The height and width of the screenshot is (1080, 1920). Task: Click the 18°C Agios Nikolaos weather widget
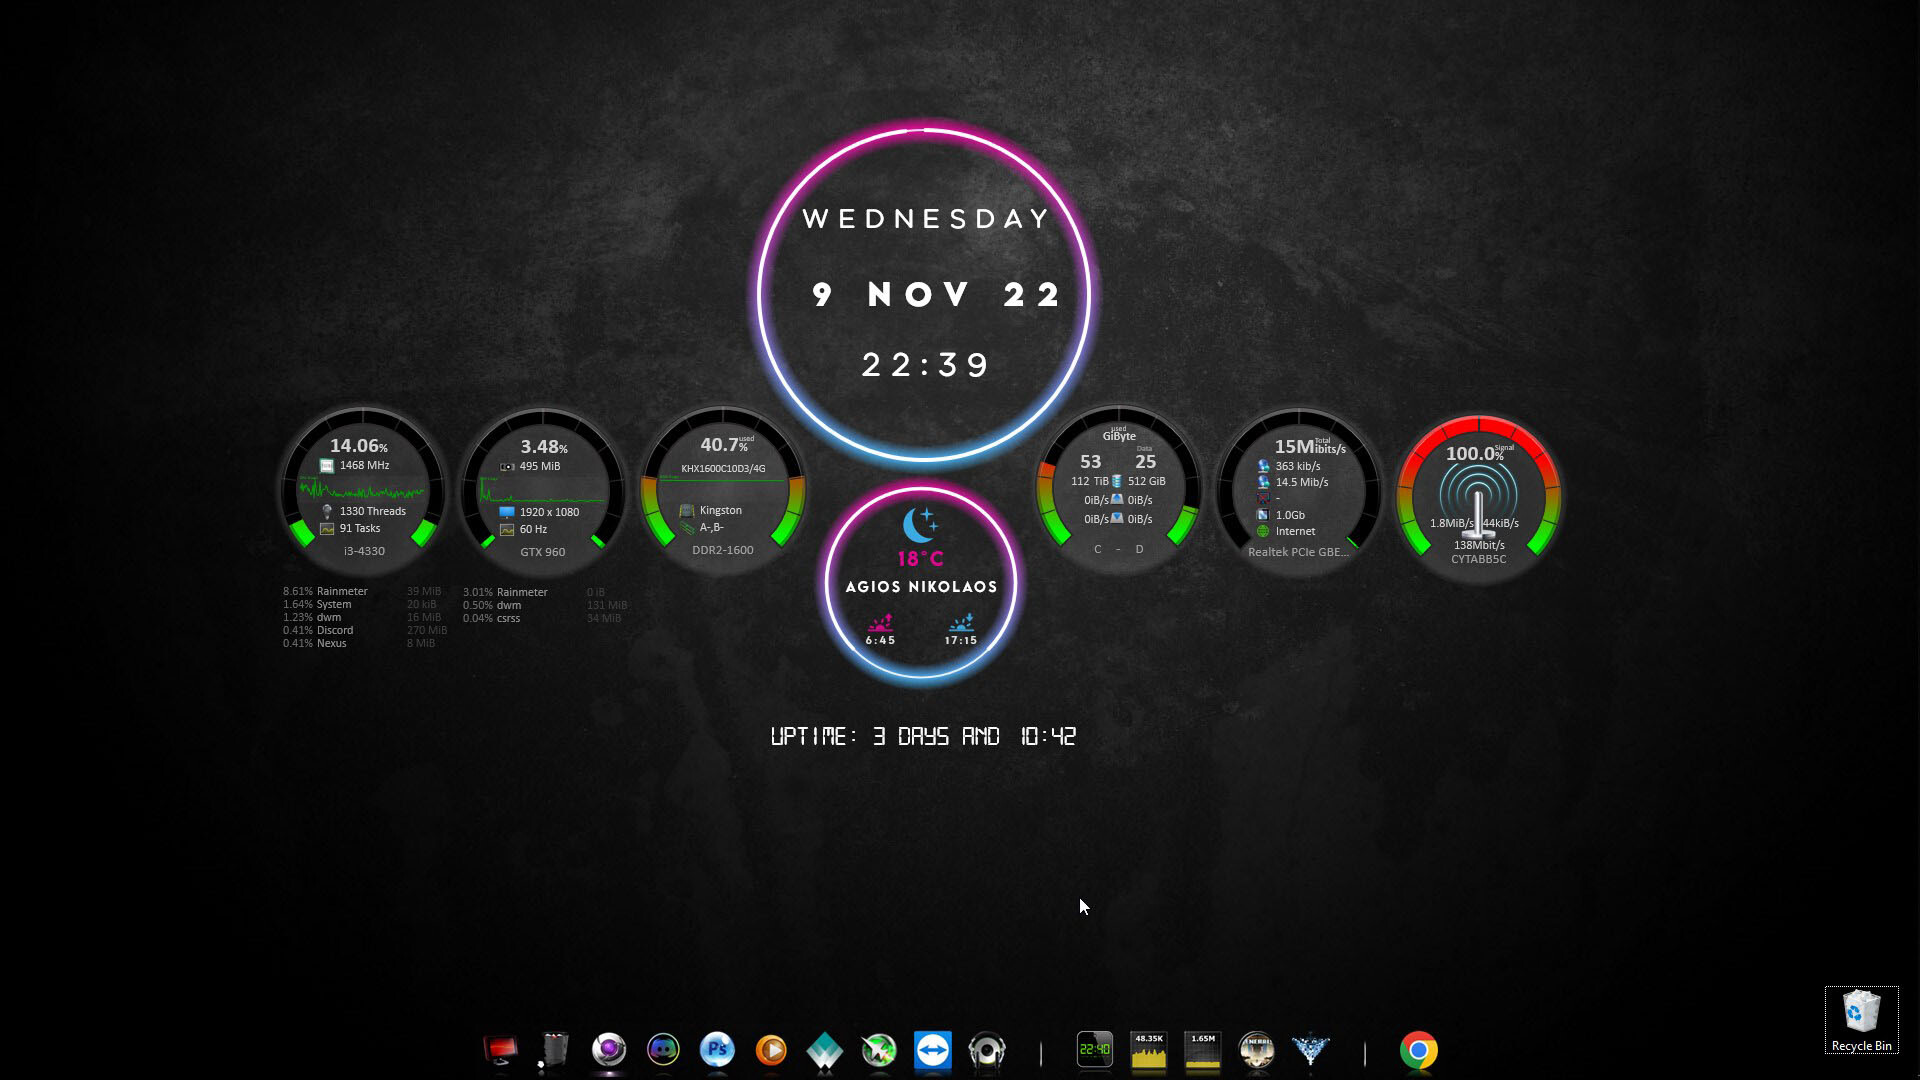920,582
